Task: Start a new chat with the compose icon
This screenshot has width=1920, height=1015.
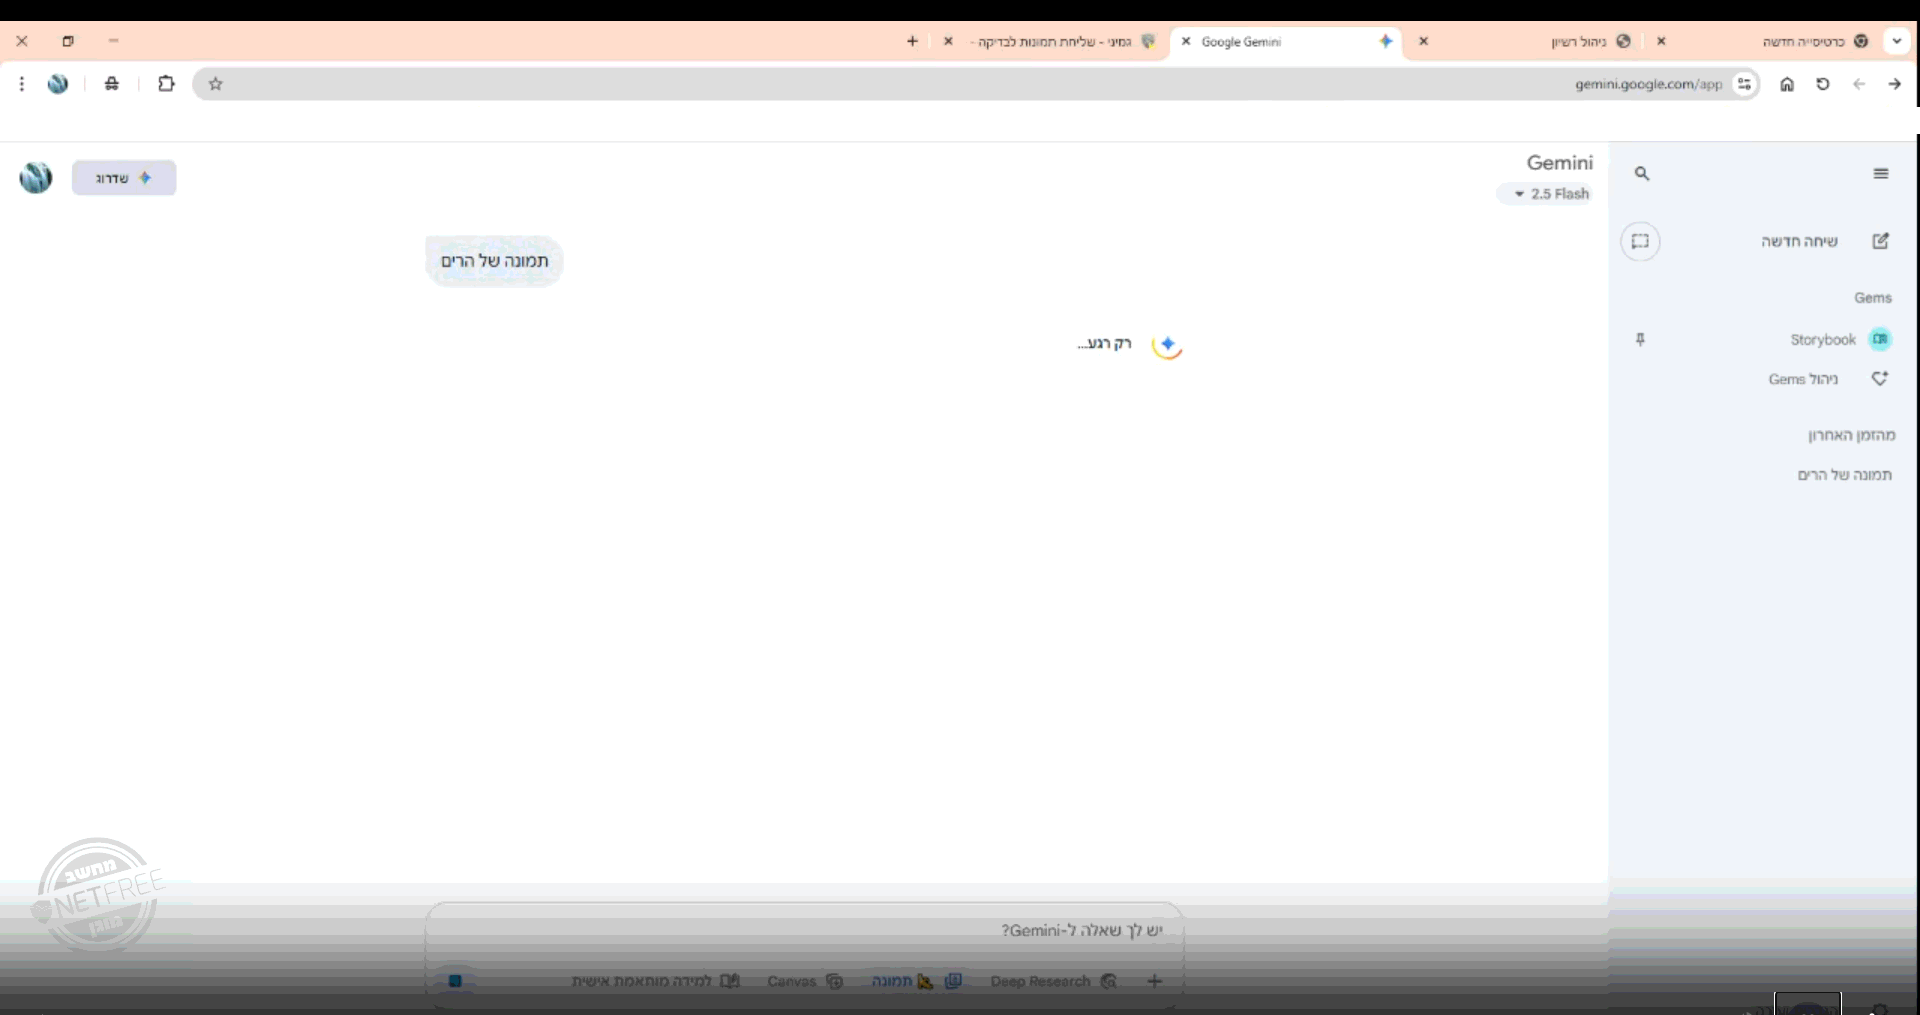Action: pyautogui.click(x=1880, y=241)
